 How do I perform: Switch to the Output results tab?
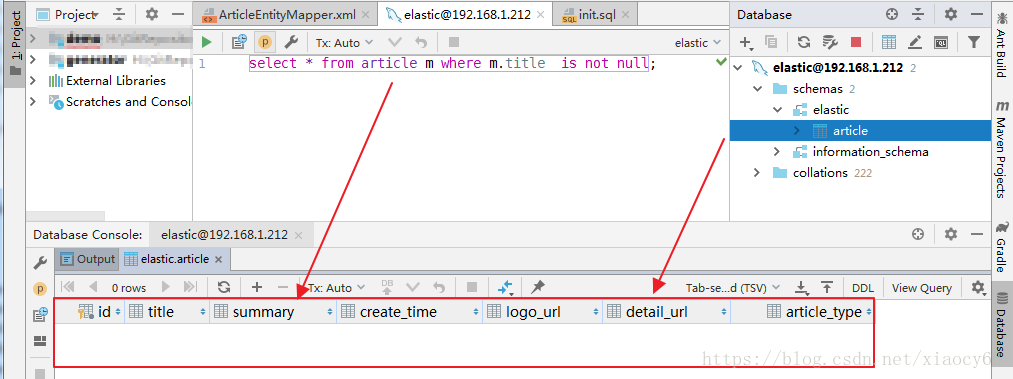click(x=87, y=259)
